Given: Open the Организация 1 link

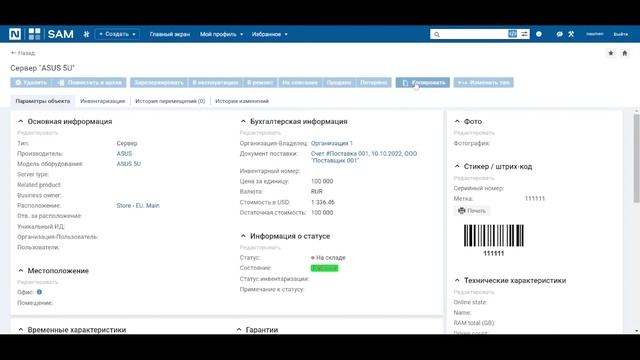Looking at the screenshot, I should (332, 143).
